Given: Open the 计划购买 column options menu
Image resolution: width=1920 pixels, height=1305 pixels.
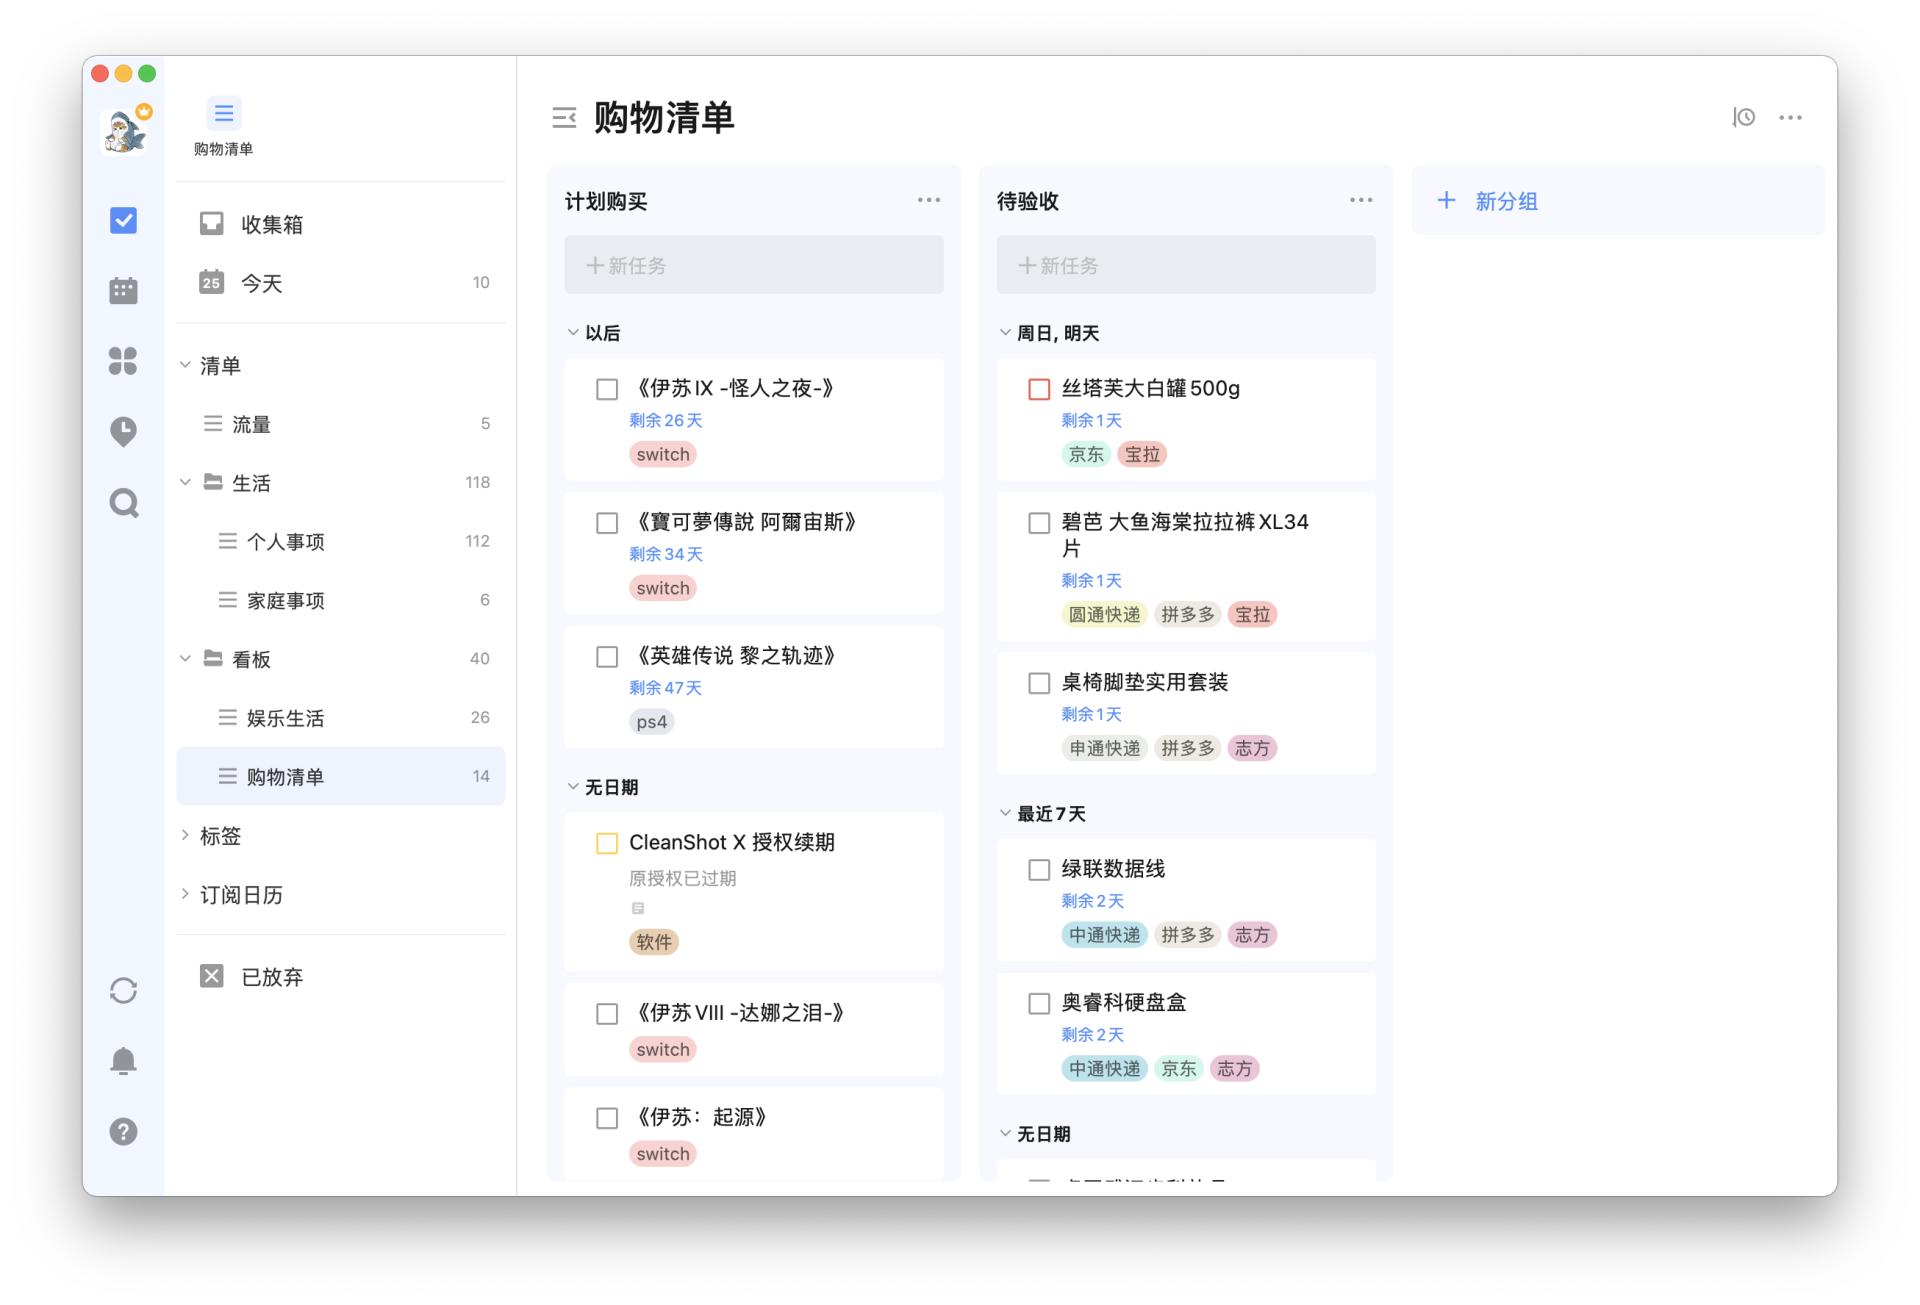Looking at the screenshot, I should (x=928, y=200).
